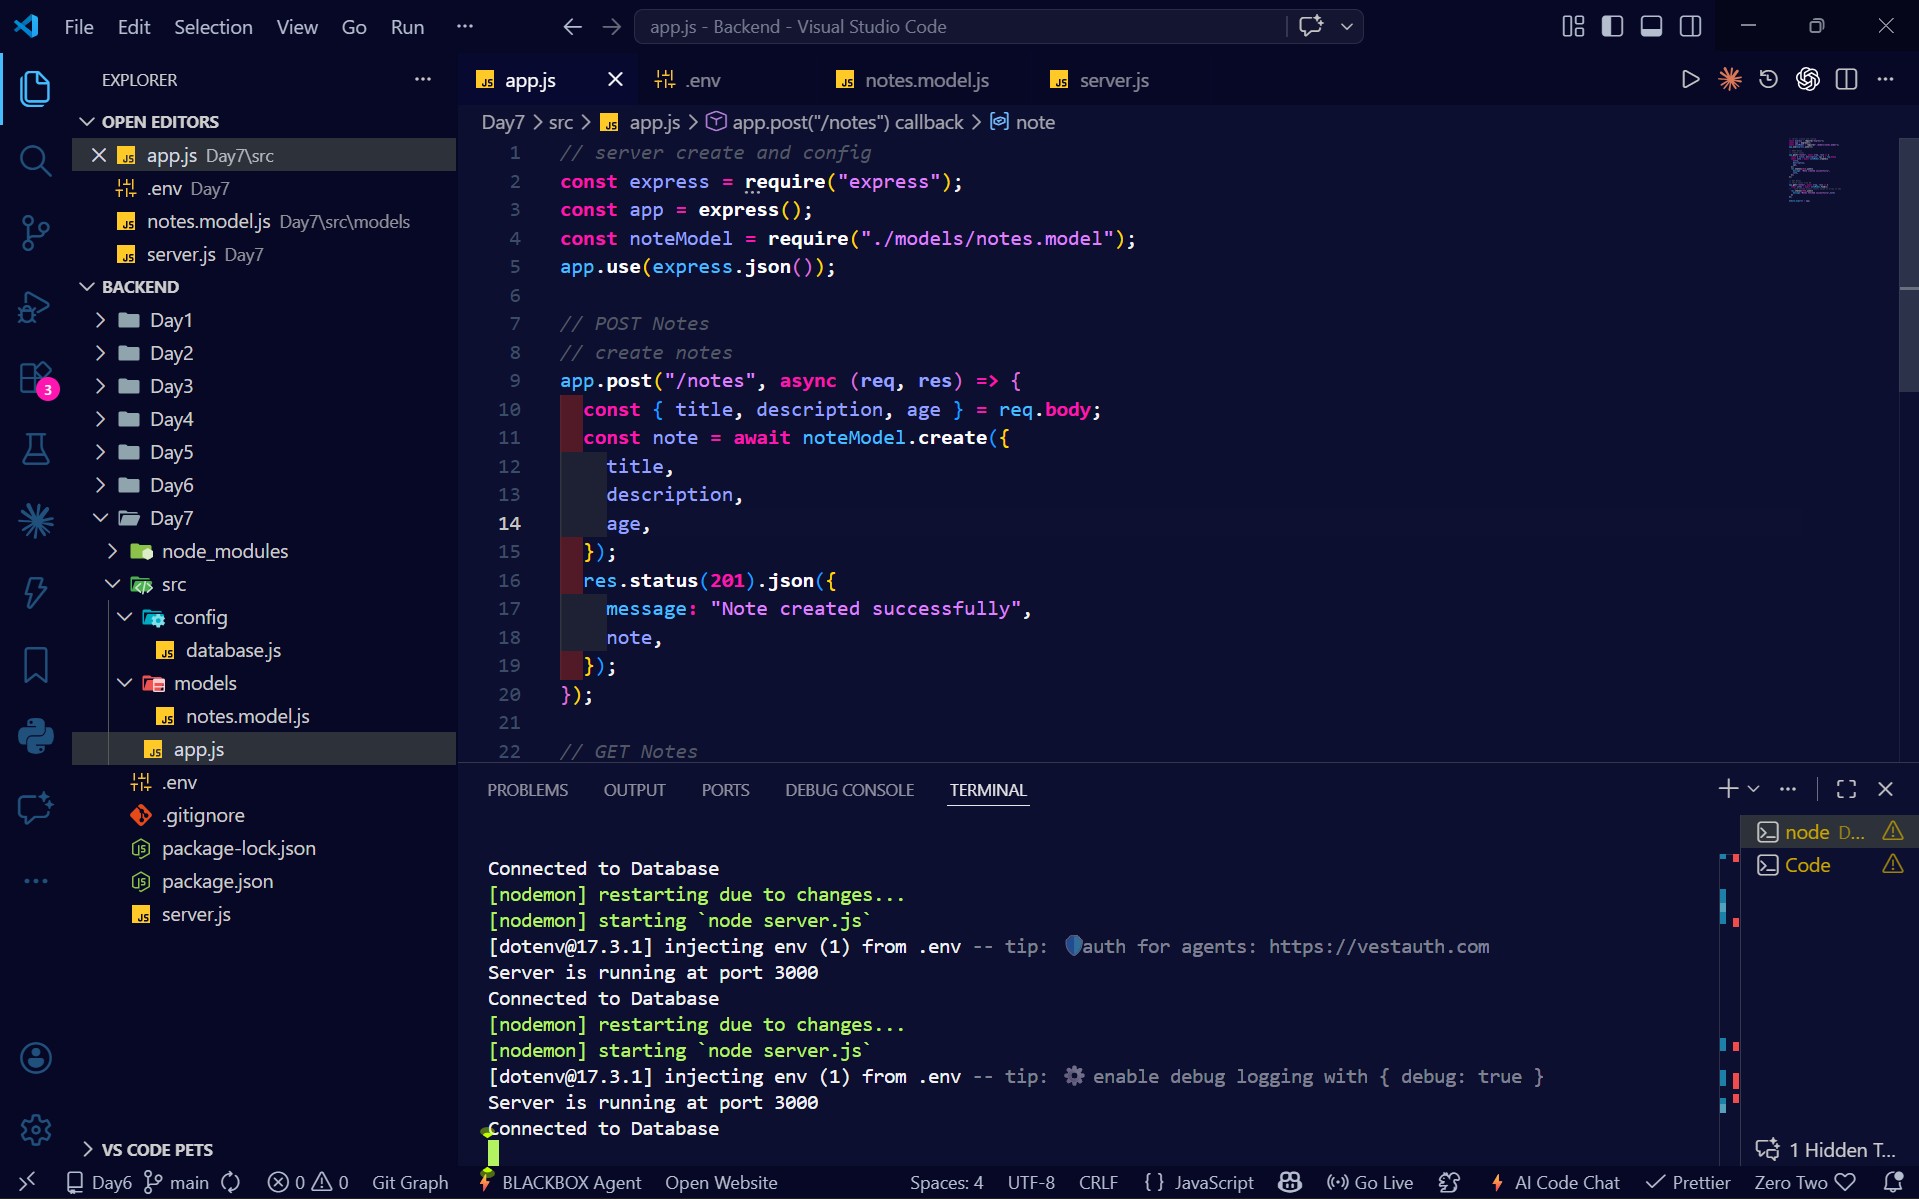The height and width of the screenshot is (1199, 1919).
Task: Toggle the Primary Side Bar visibility
Action: pyautogui.click(x=1612, y=27)
